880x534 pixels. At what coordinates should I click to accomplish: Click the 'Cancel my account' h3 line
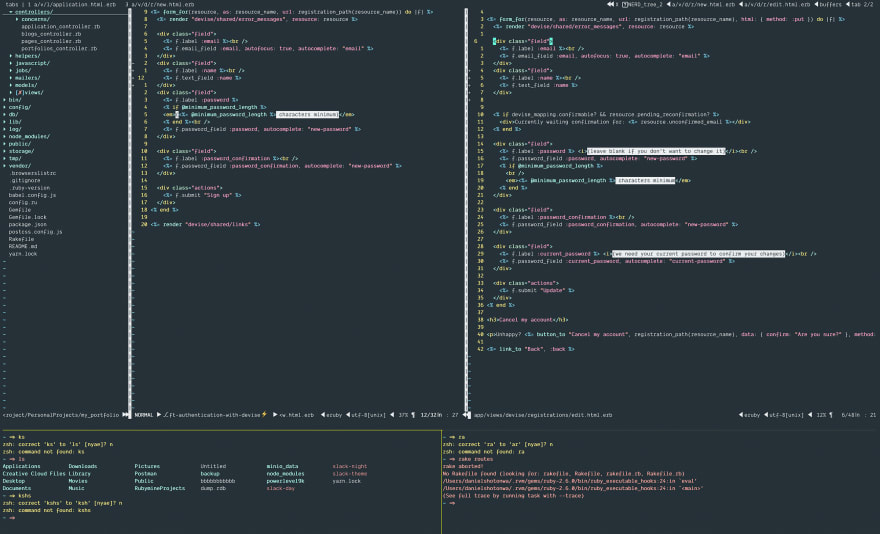528,320
